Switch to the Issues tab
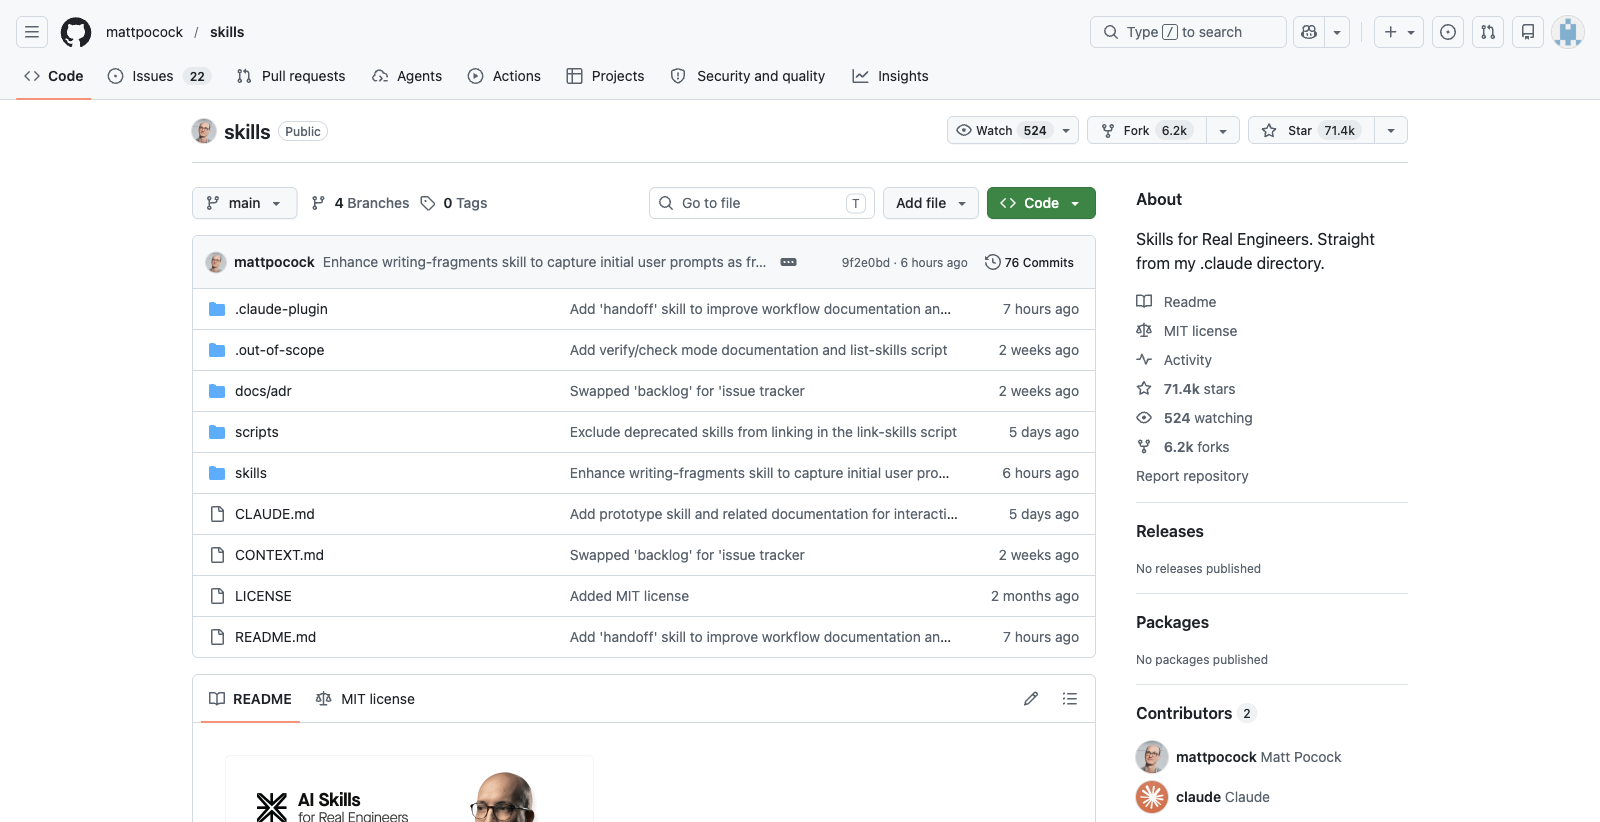 coord(159,76)
